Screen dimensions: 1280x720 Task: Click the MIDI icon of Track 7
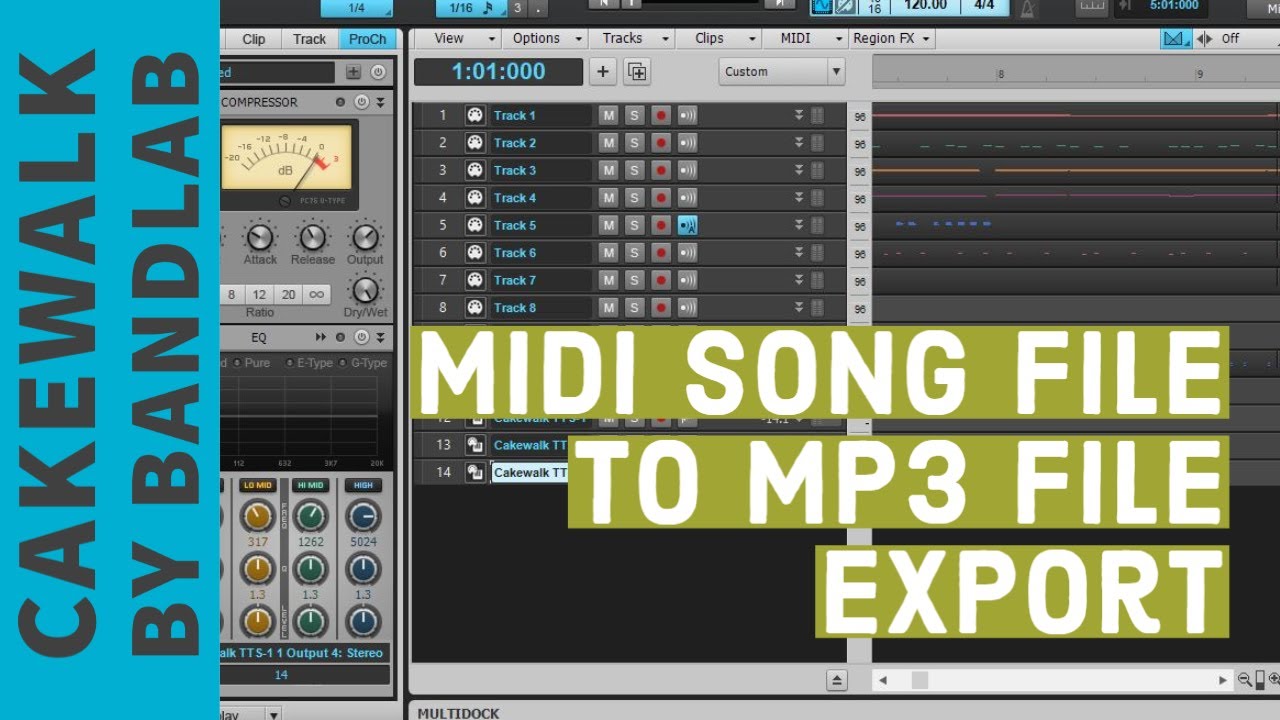coord(475,280)
